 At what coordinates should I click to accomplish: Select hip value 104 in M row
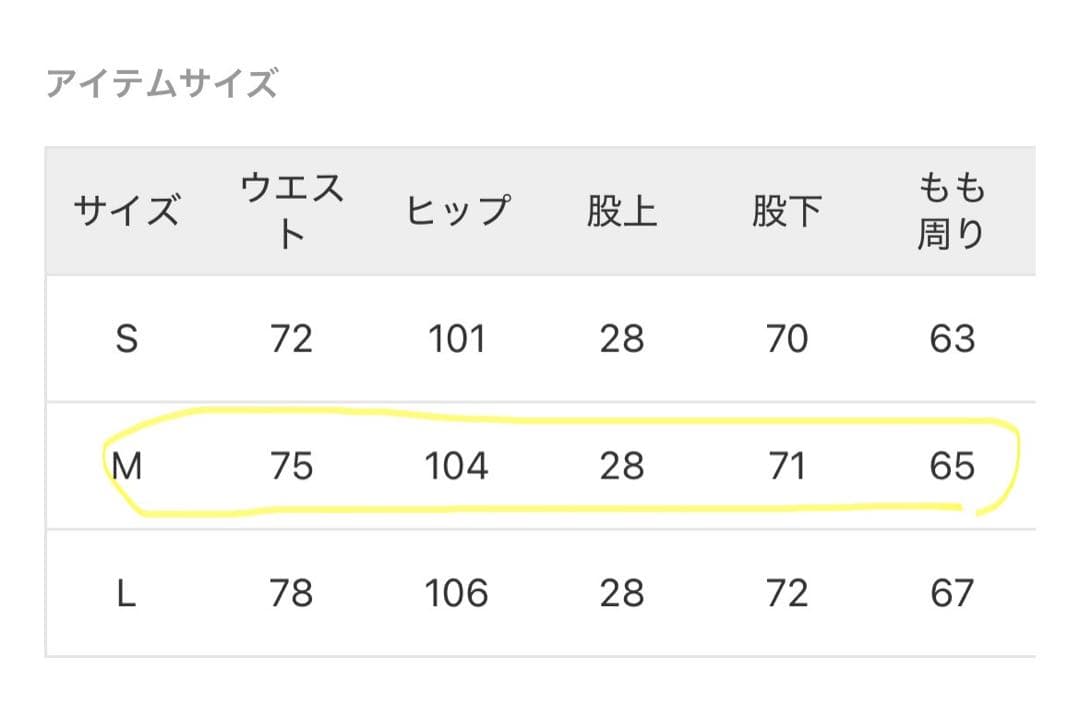point(457,466)
